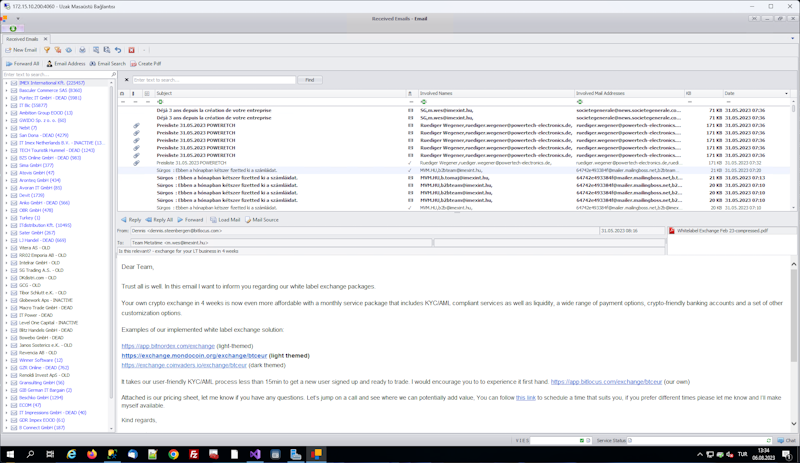Click the red delete X icon

coord(131,50)
